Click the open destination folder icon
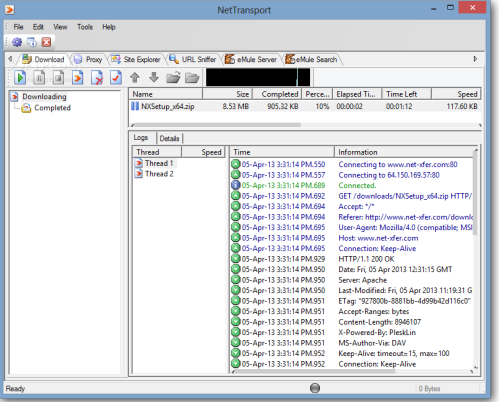499x402 pixels. 192,78
